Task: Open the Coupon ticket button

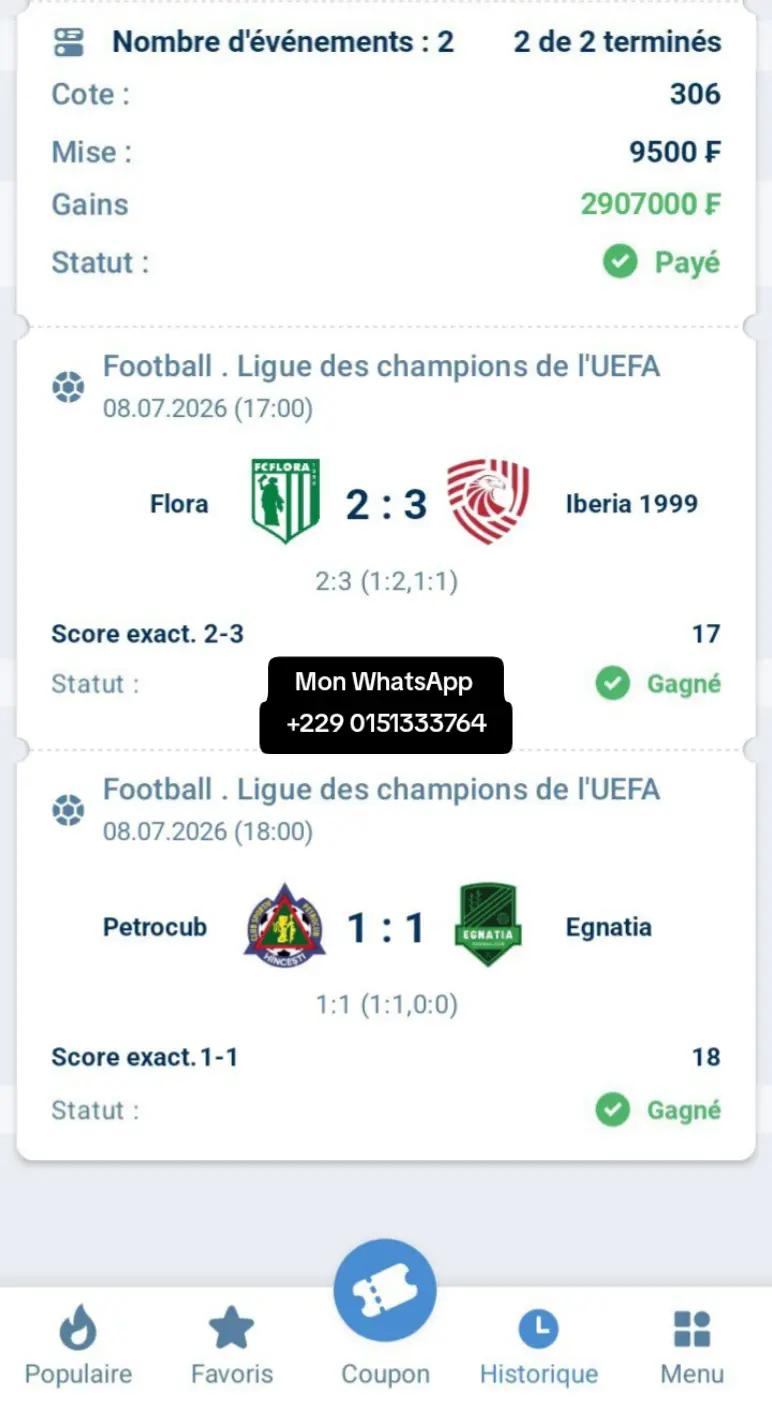Action: tap(385, 1290)
